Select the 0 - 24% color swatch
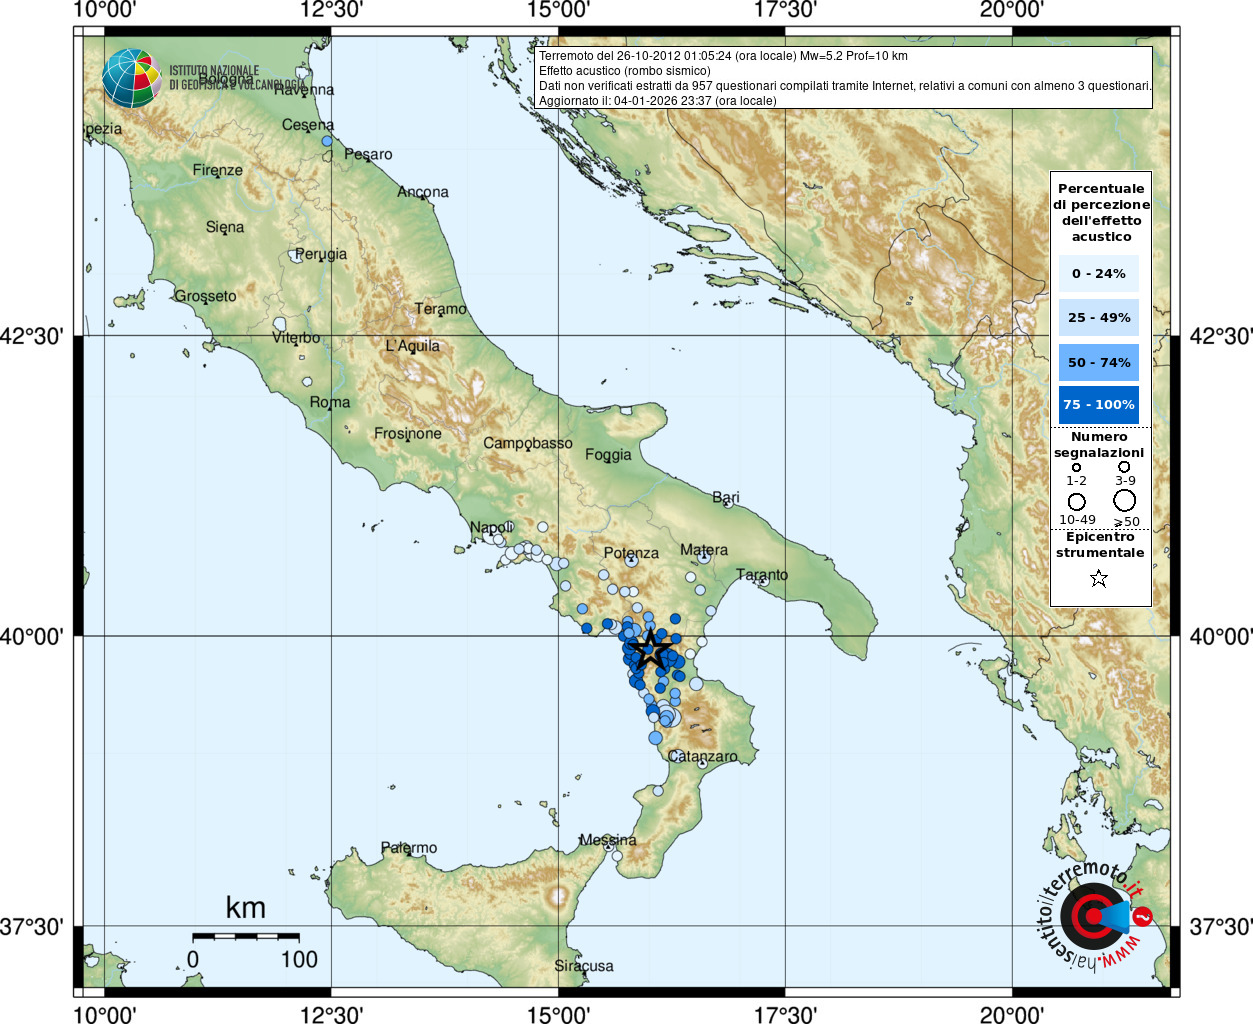The width and height of the screenshot is (1253, 1024). click(x=1099, y=273)
